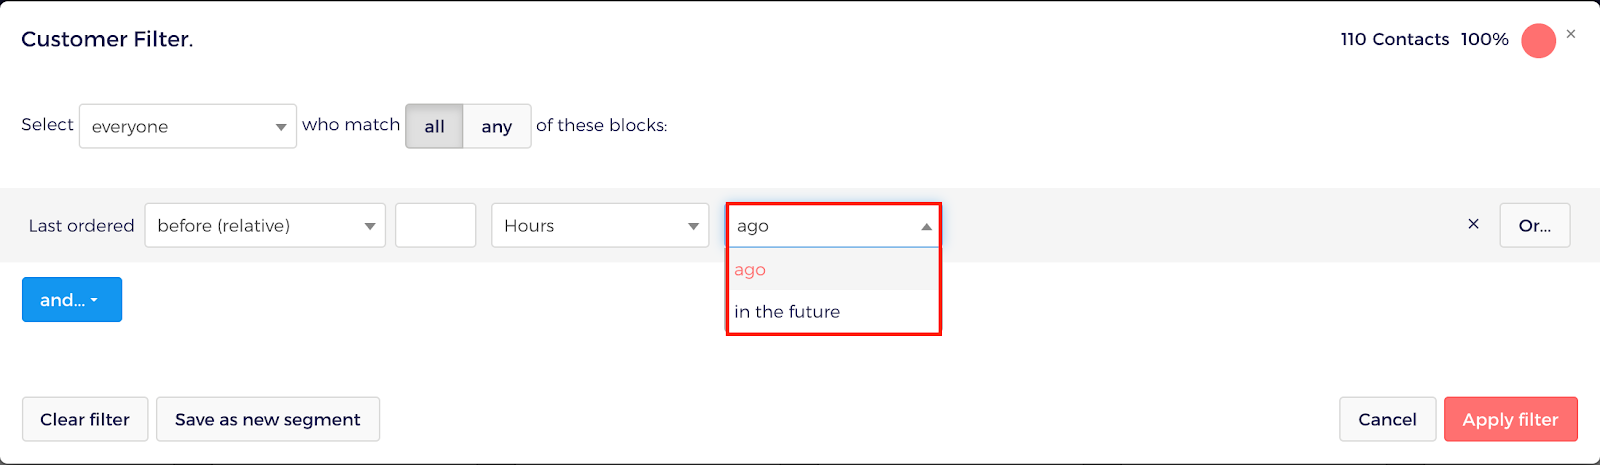Open the Hours unit dropdown
This screenshot has width=1600, height=465.
600,225
